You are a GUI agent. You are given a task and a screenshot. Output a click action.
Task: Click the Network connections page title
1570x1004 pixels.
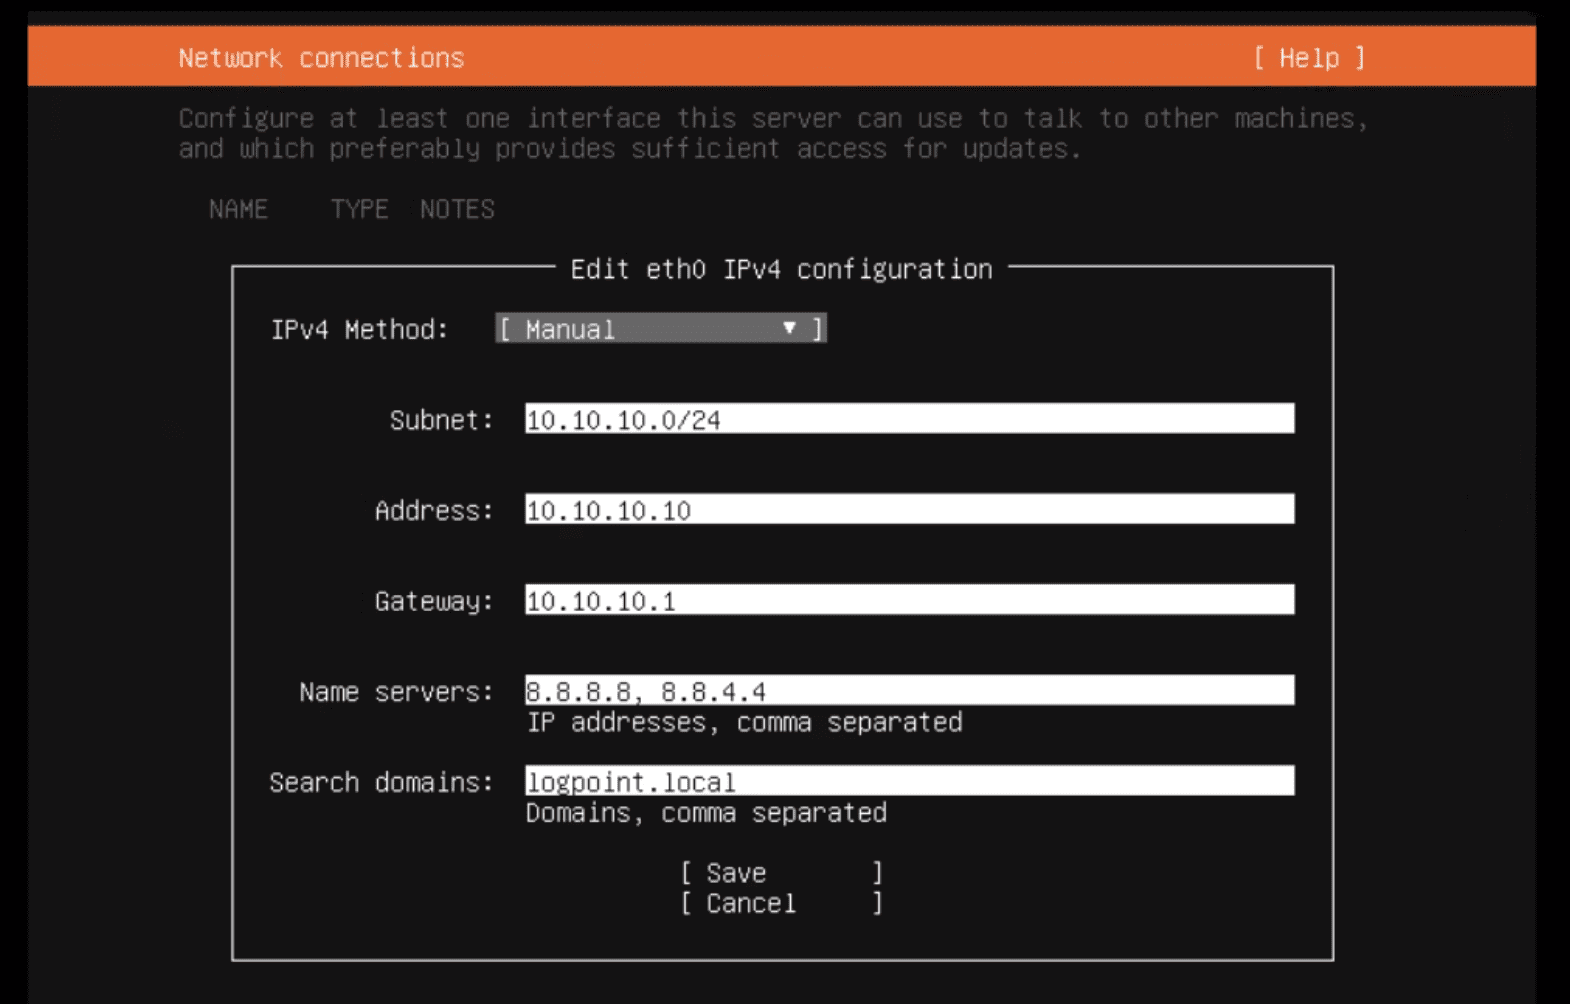(x=321, y=58)
